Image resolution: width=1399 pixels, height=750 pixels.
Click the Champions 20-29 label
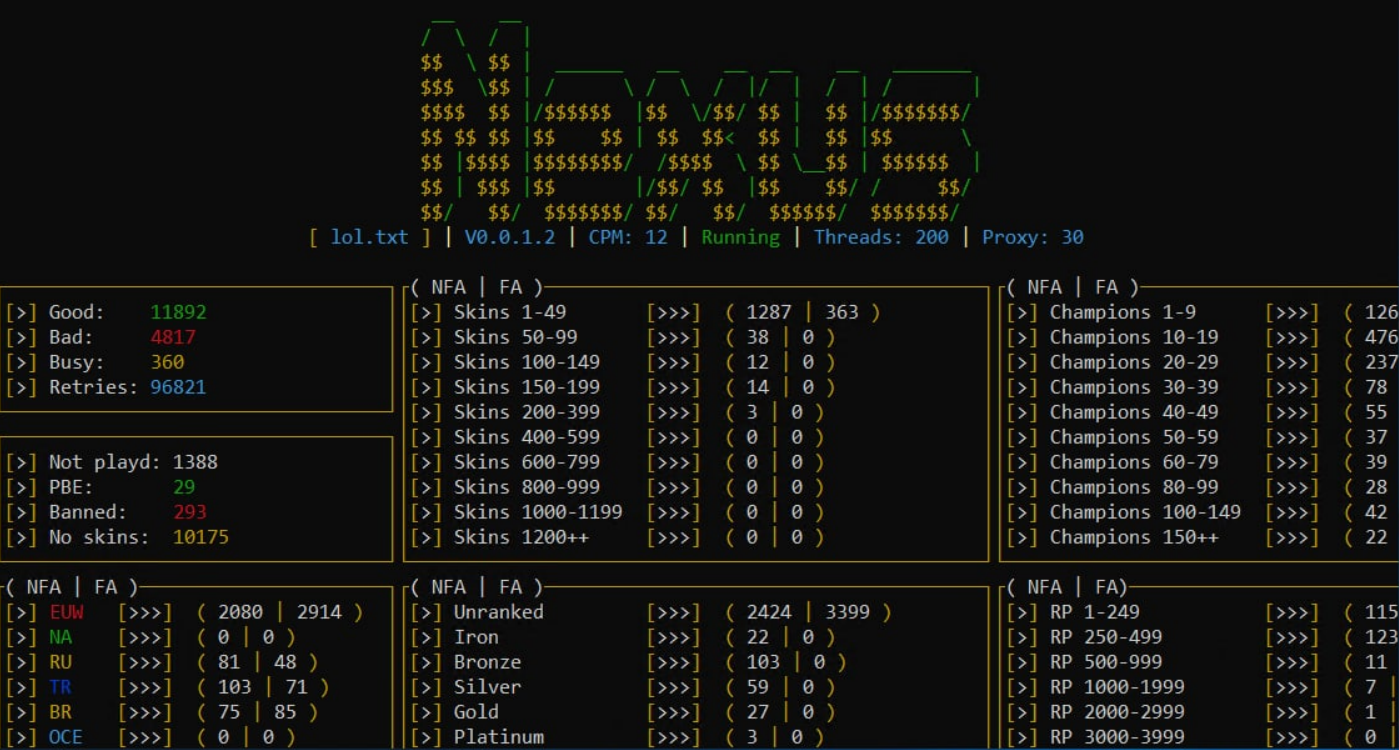point(1134,362)
